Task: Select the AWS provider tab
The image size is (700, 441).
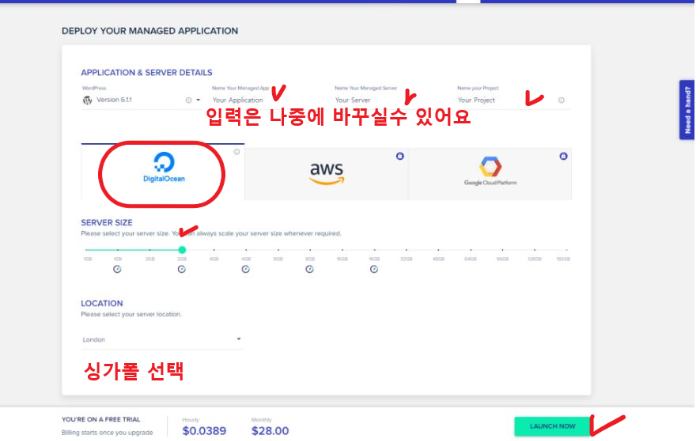Action: coord(326,174)
